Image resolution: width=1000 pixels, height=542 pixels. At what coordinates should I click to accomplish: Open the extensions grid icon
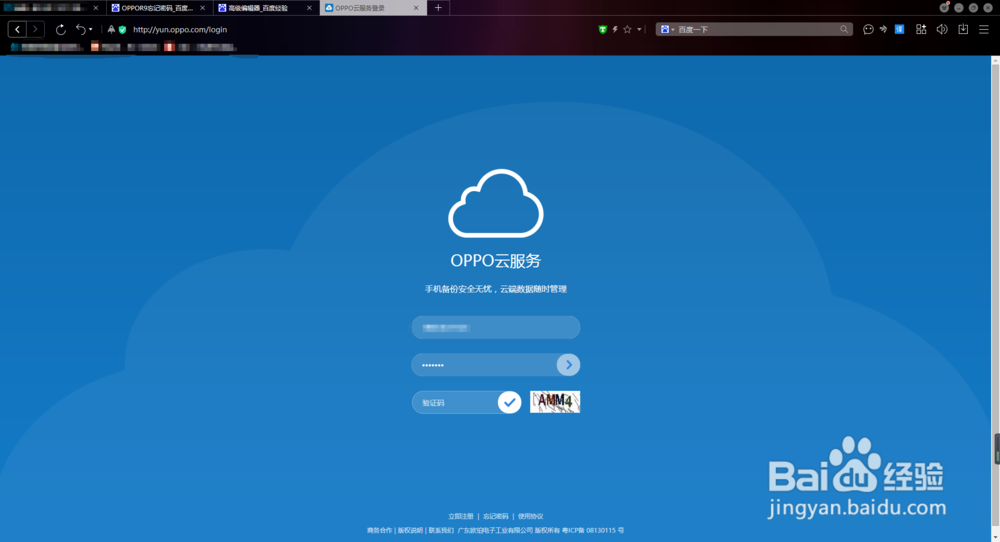921,29
